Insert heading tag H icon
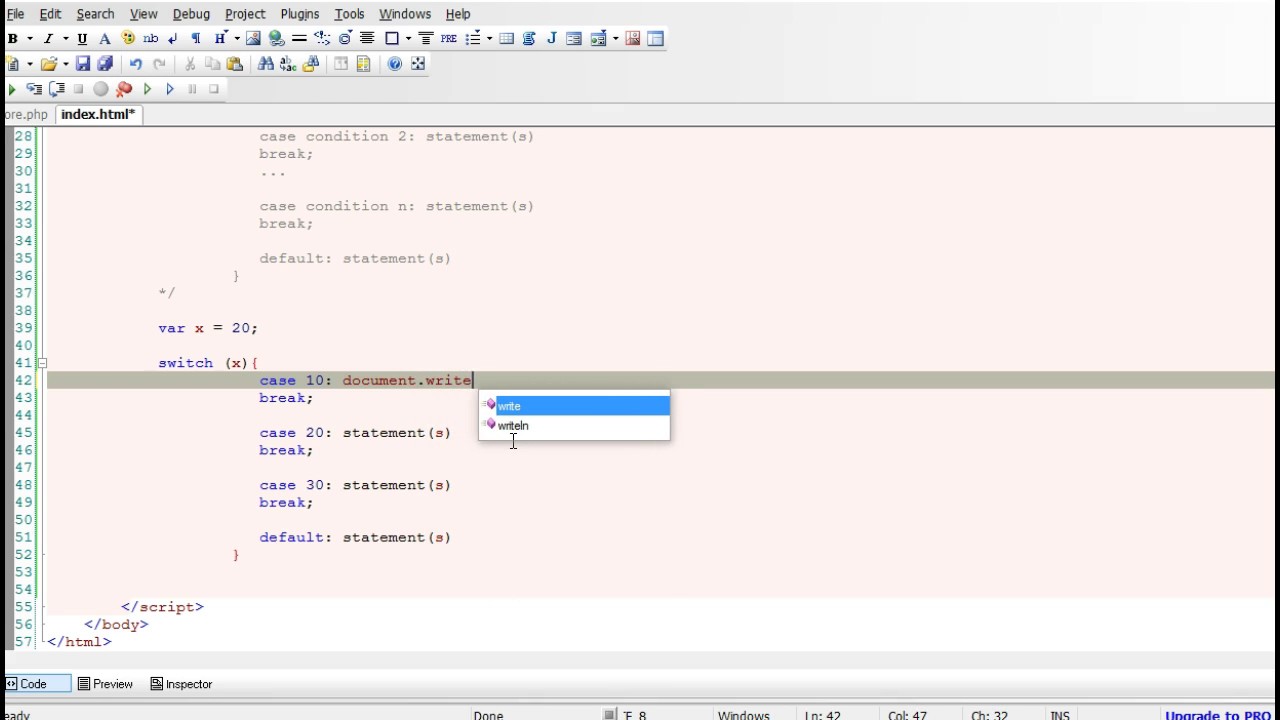The image size is (1280, 720). pyautogui.click(x=220, y=39)
